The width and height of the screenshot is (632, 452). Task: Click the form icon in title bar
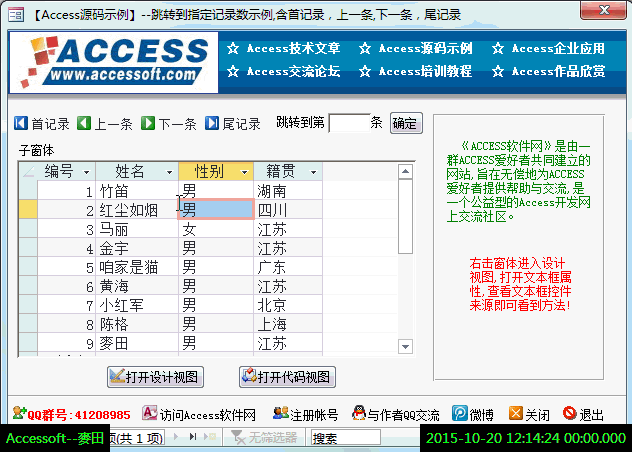coord(16,15)
